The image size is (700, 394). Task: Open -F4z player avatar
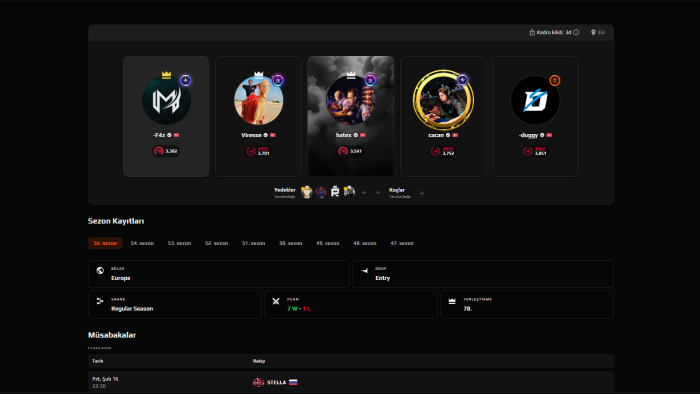(166, 100)
